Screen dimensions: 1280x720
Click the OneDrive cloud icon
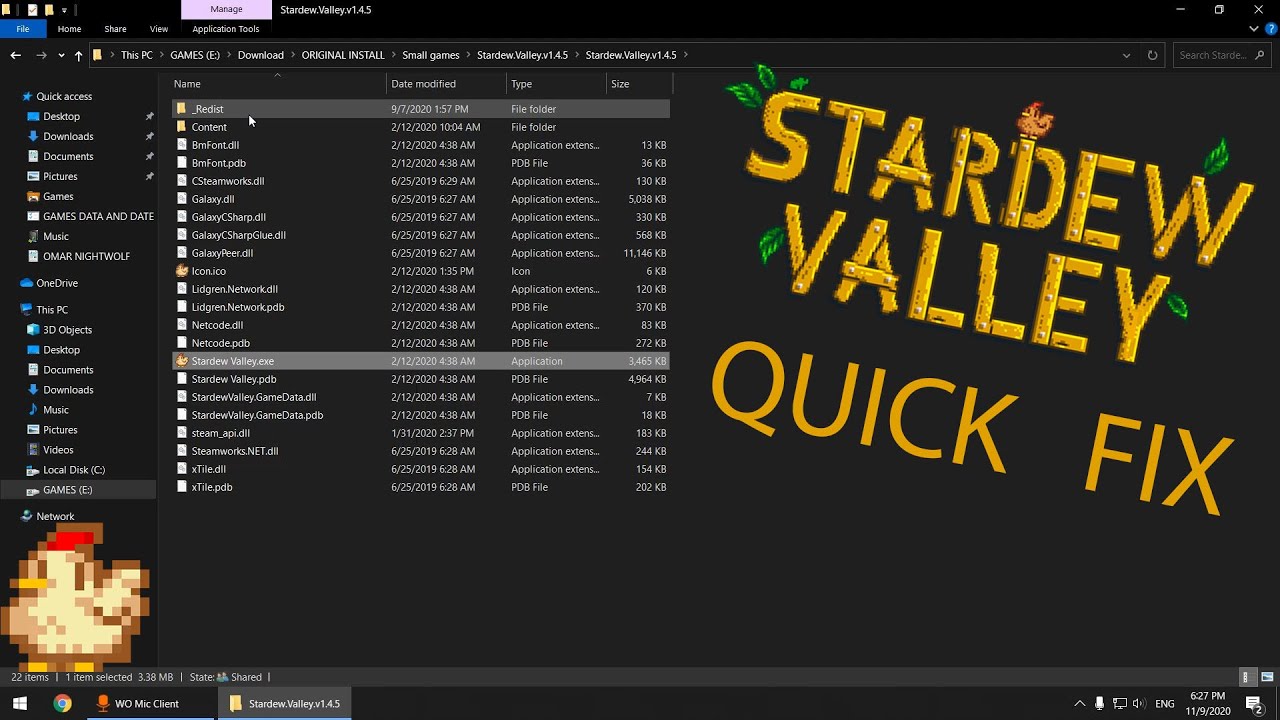[x=27, y=283]
